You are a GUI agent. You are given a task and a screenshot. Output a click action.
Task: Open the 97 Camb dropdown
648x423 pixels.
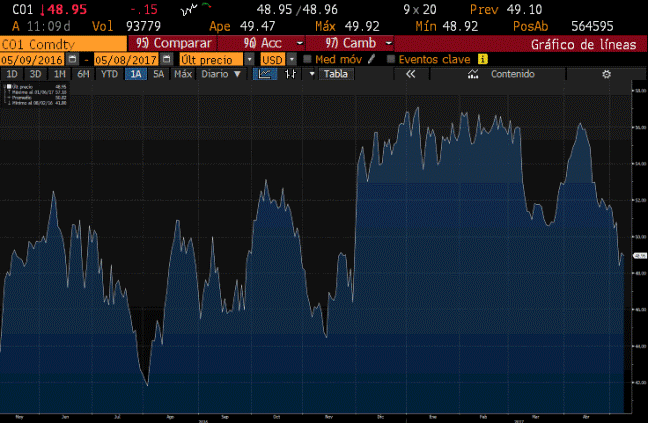(388, 43)
